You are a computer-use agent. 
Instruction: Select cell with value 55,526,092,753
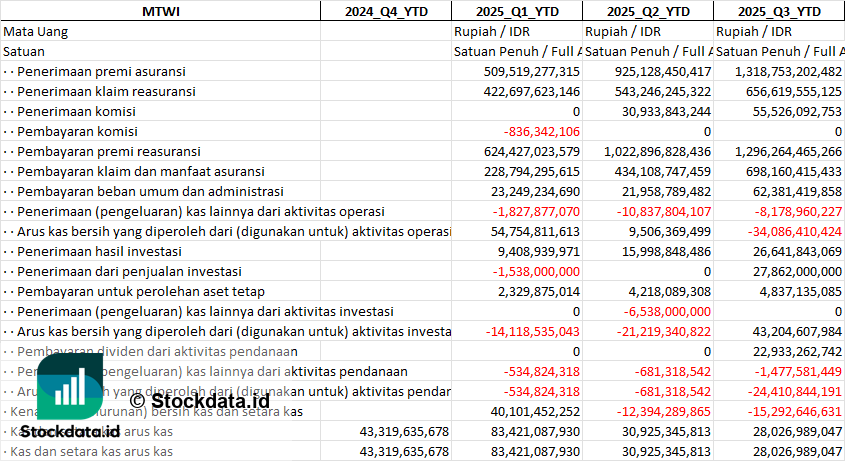(x=779, y=111)
